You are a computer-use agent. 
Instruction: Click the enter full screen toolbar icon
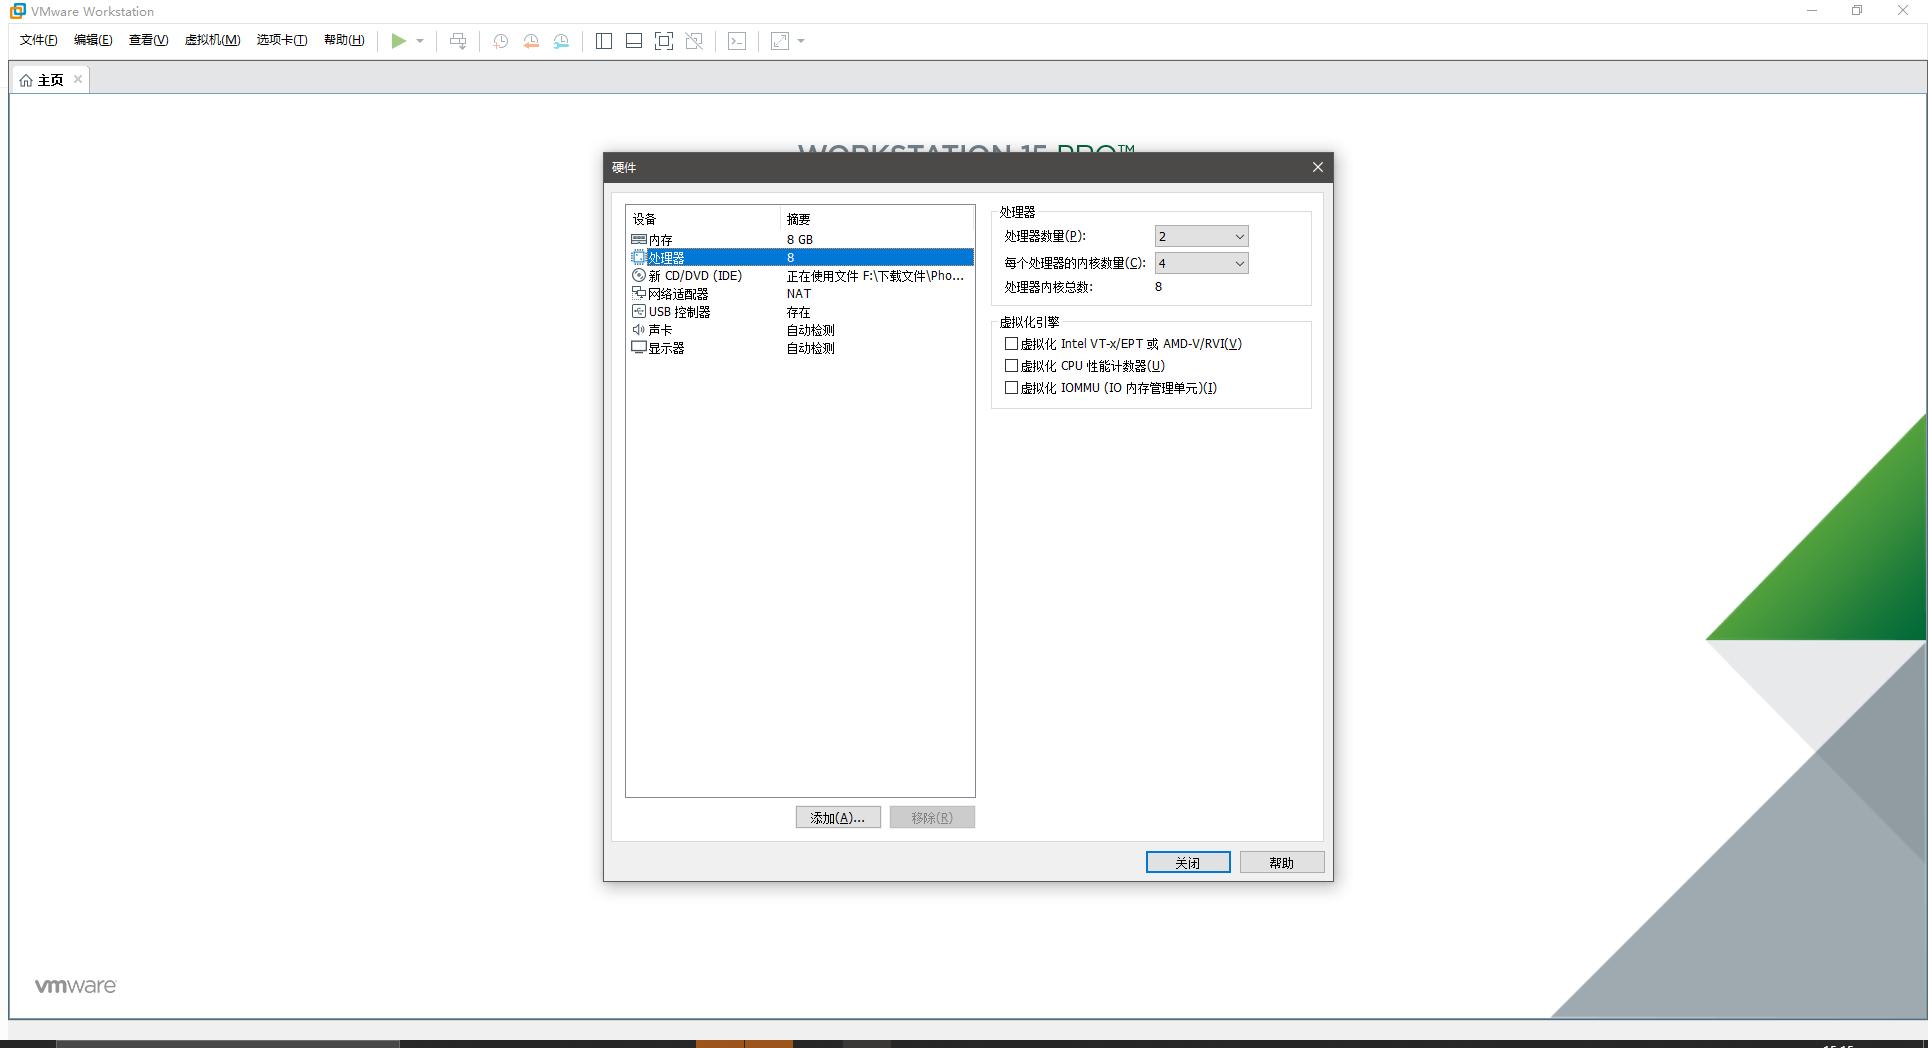664,41
